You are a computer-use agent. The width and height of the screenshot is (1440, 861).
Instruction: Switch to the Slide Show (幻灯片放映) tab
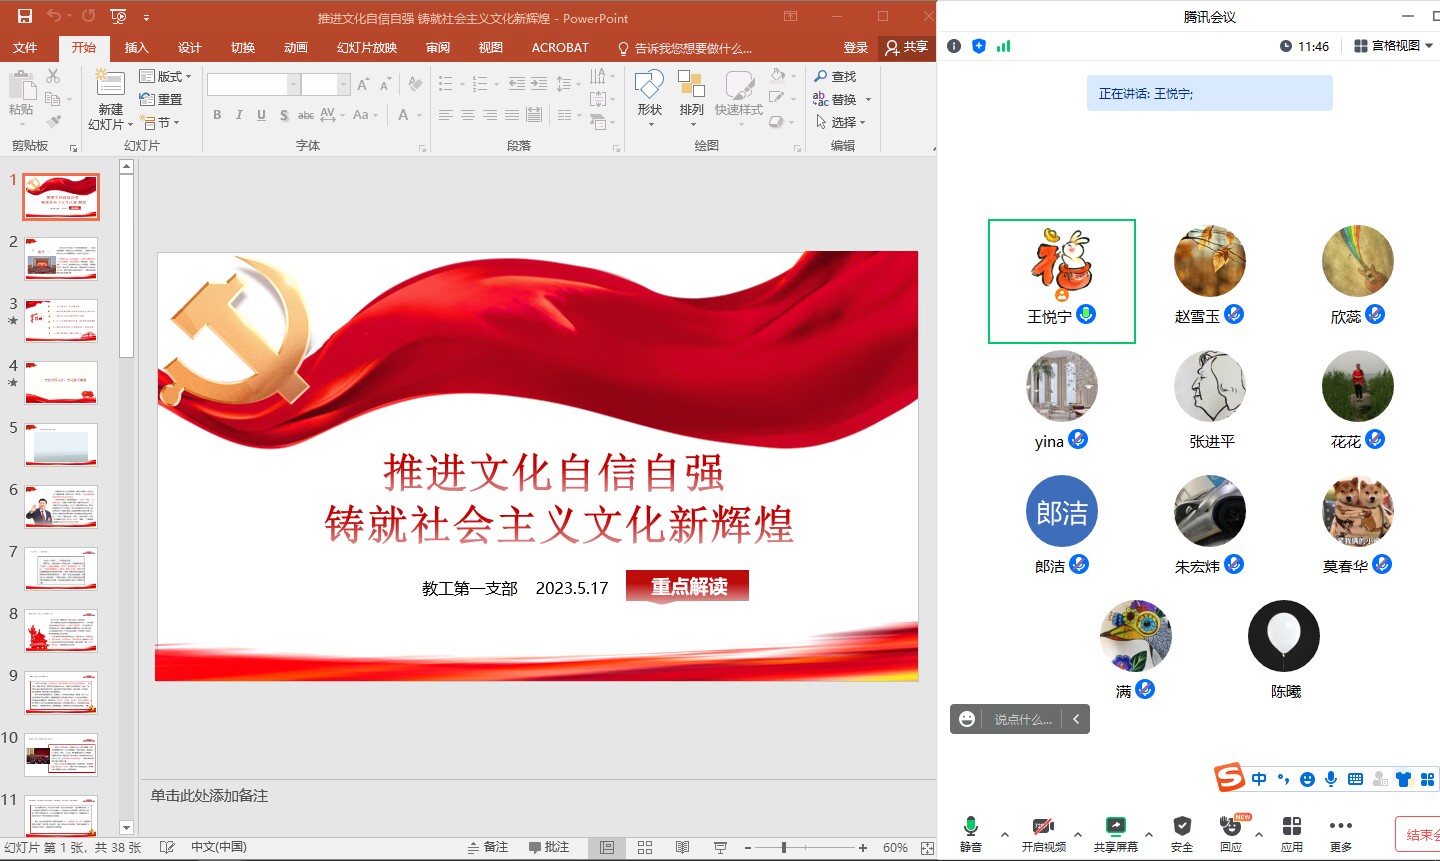366,47
